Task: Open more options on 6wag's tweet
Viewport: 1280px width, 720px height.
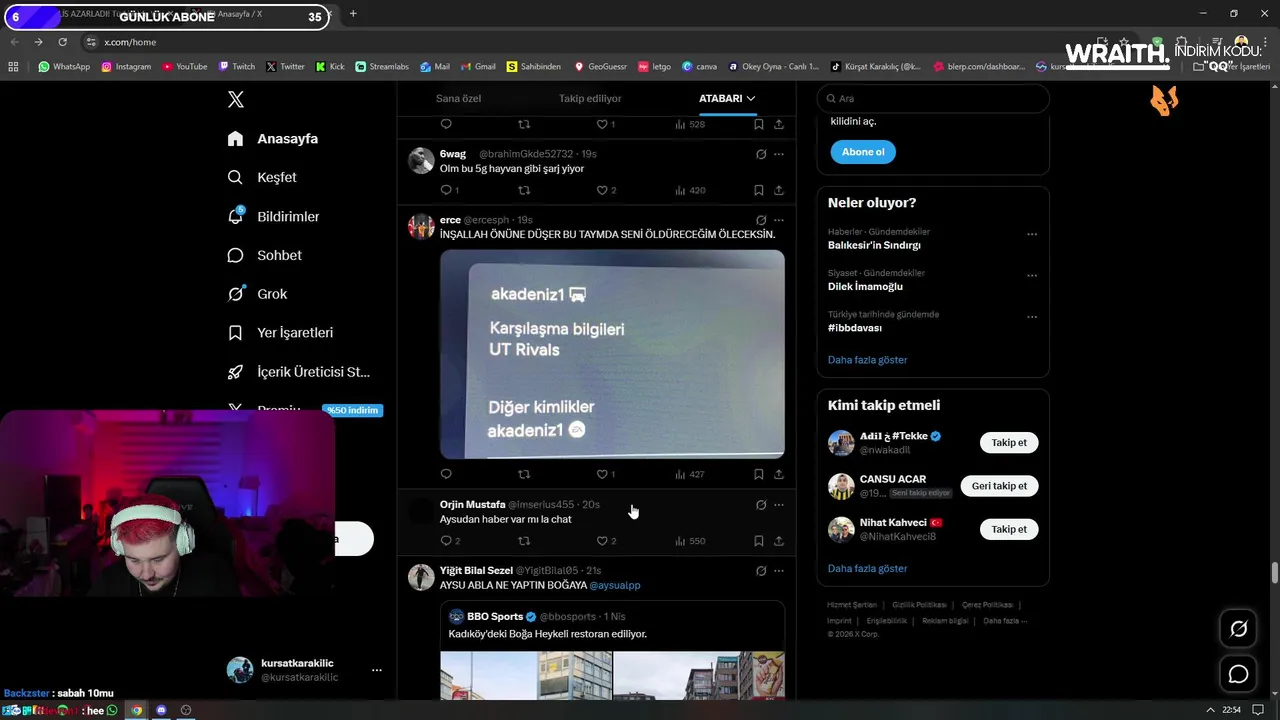Action: click(x=779, y=154)
